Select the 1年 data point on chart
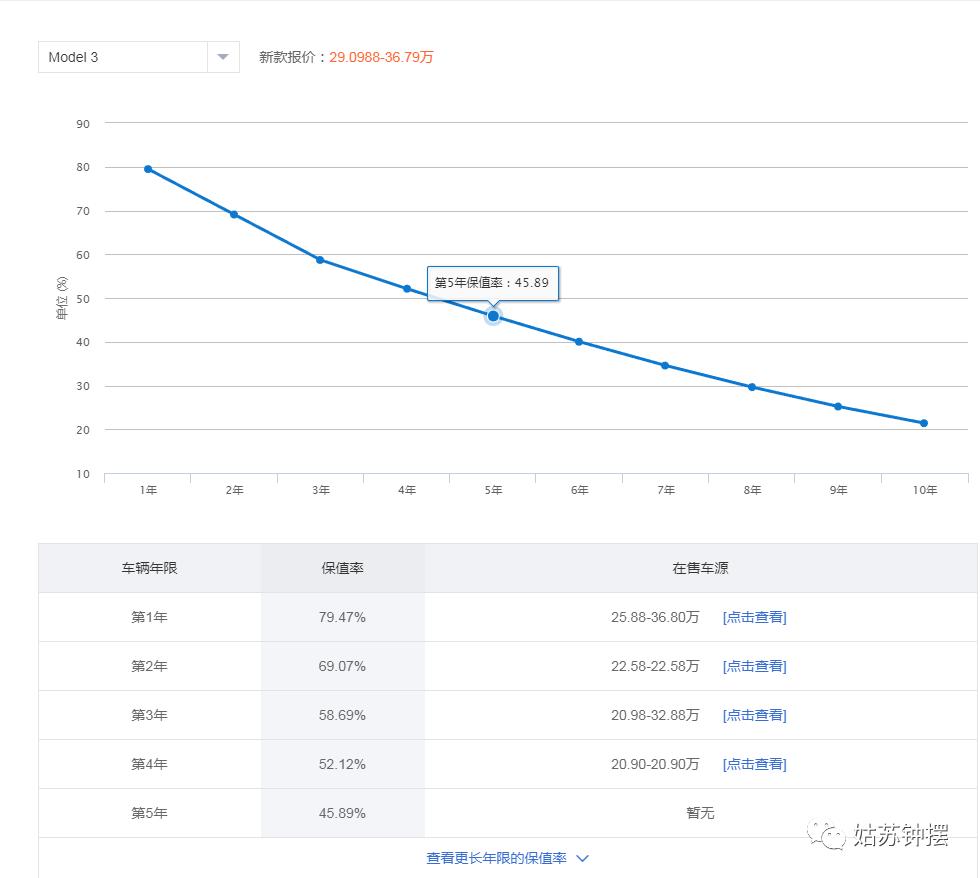980x878 pixels. [x=148, y=169]
